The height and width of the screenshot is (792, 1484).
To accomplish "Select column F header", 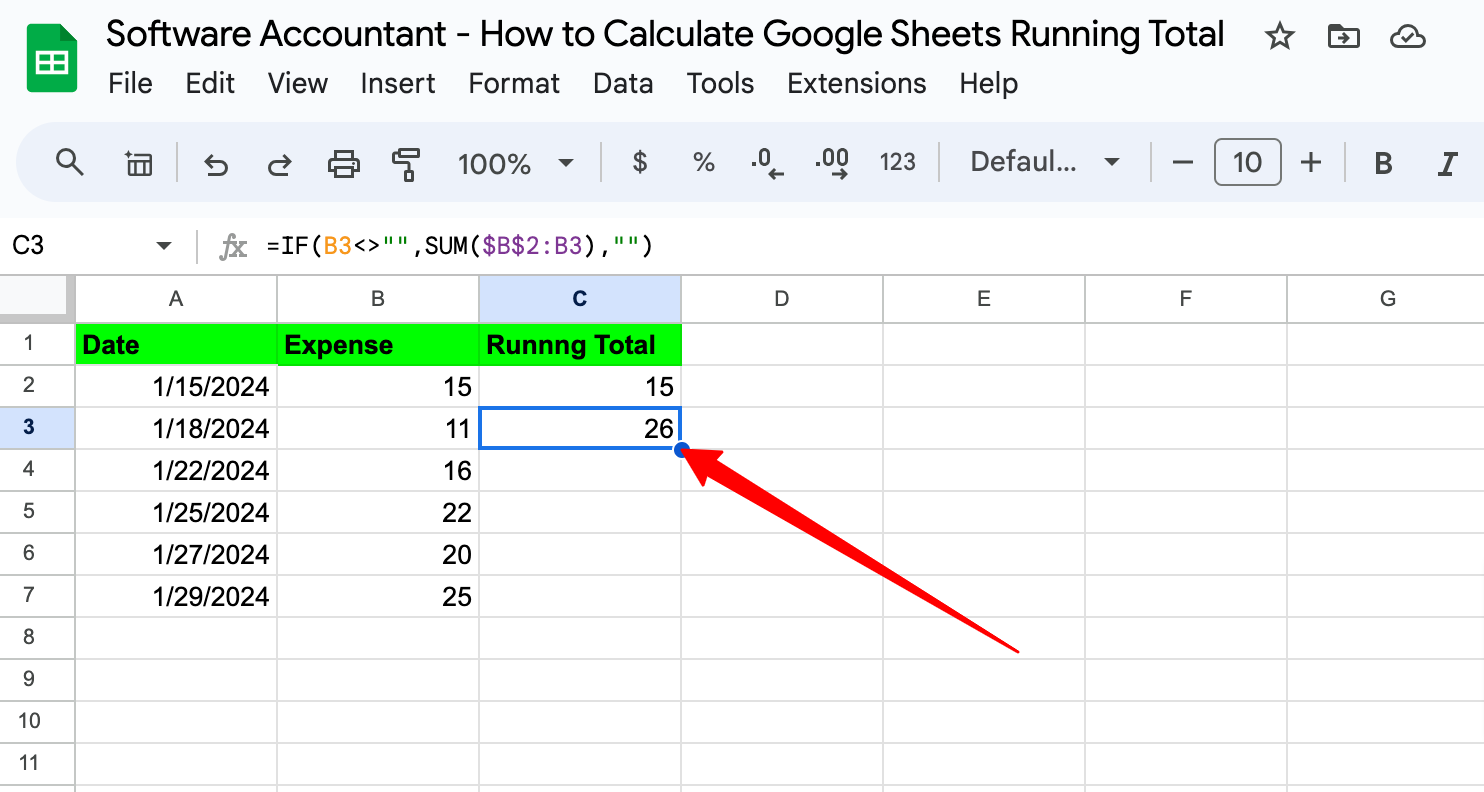I will pos(1186,298).
